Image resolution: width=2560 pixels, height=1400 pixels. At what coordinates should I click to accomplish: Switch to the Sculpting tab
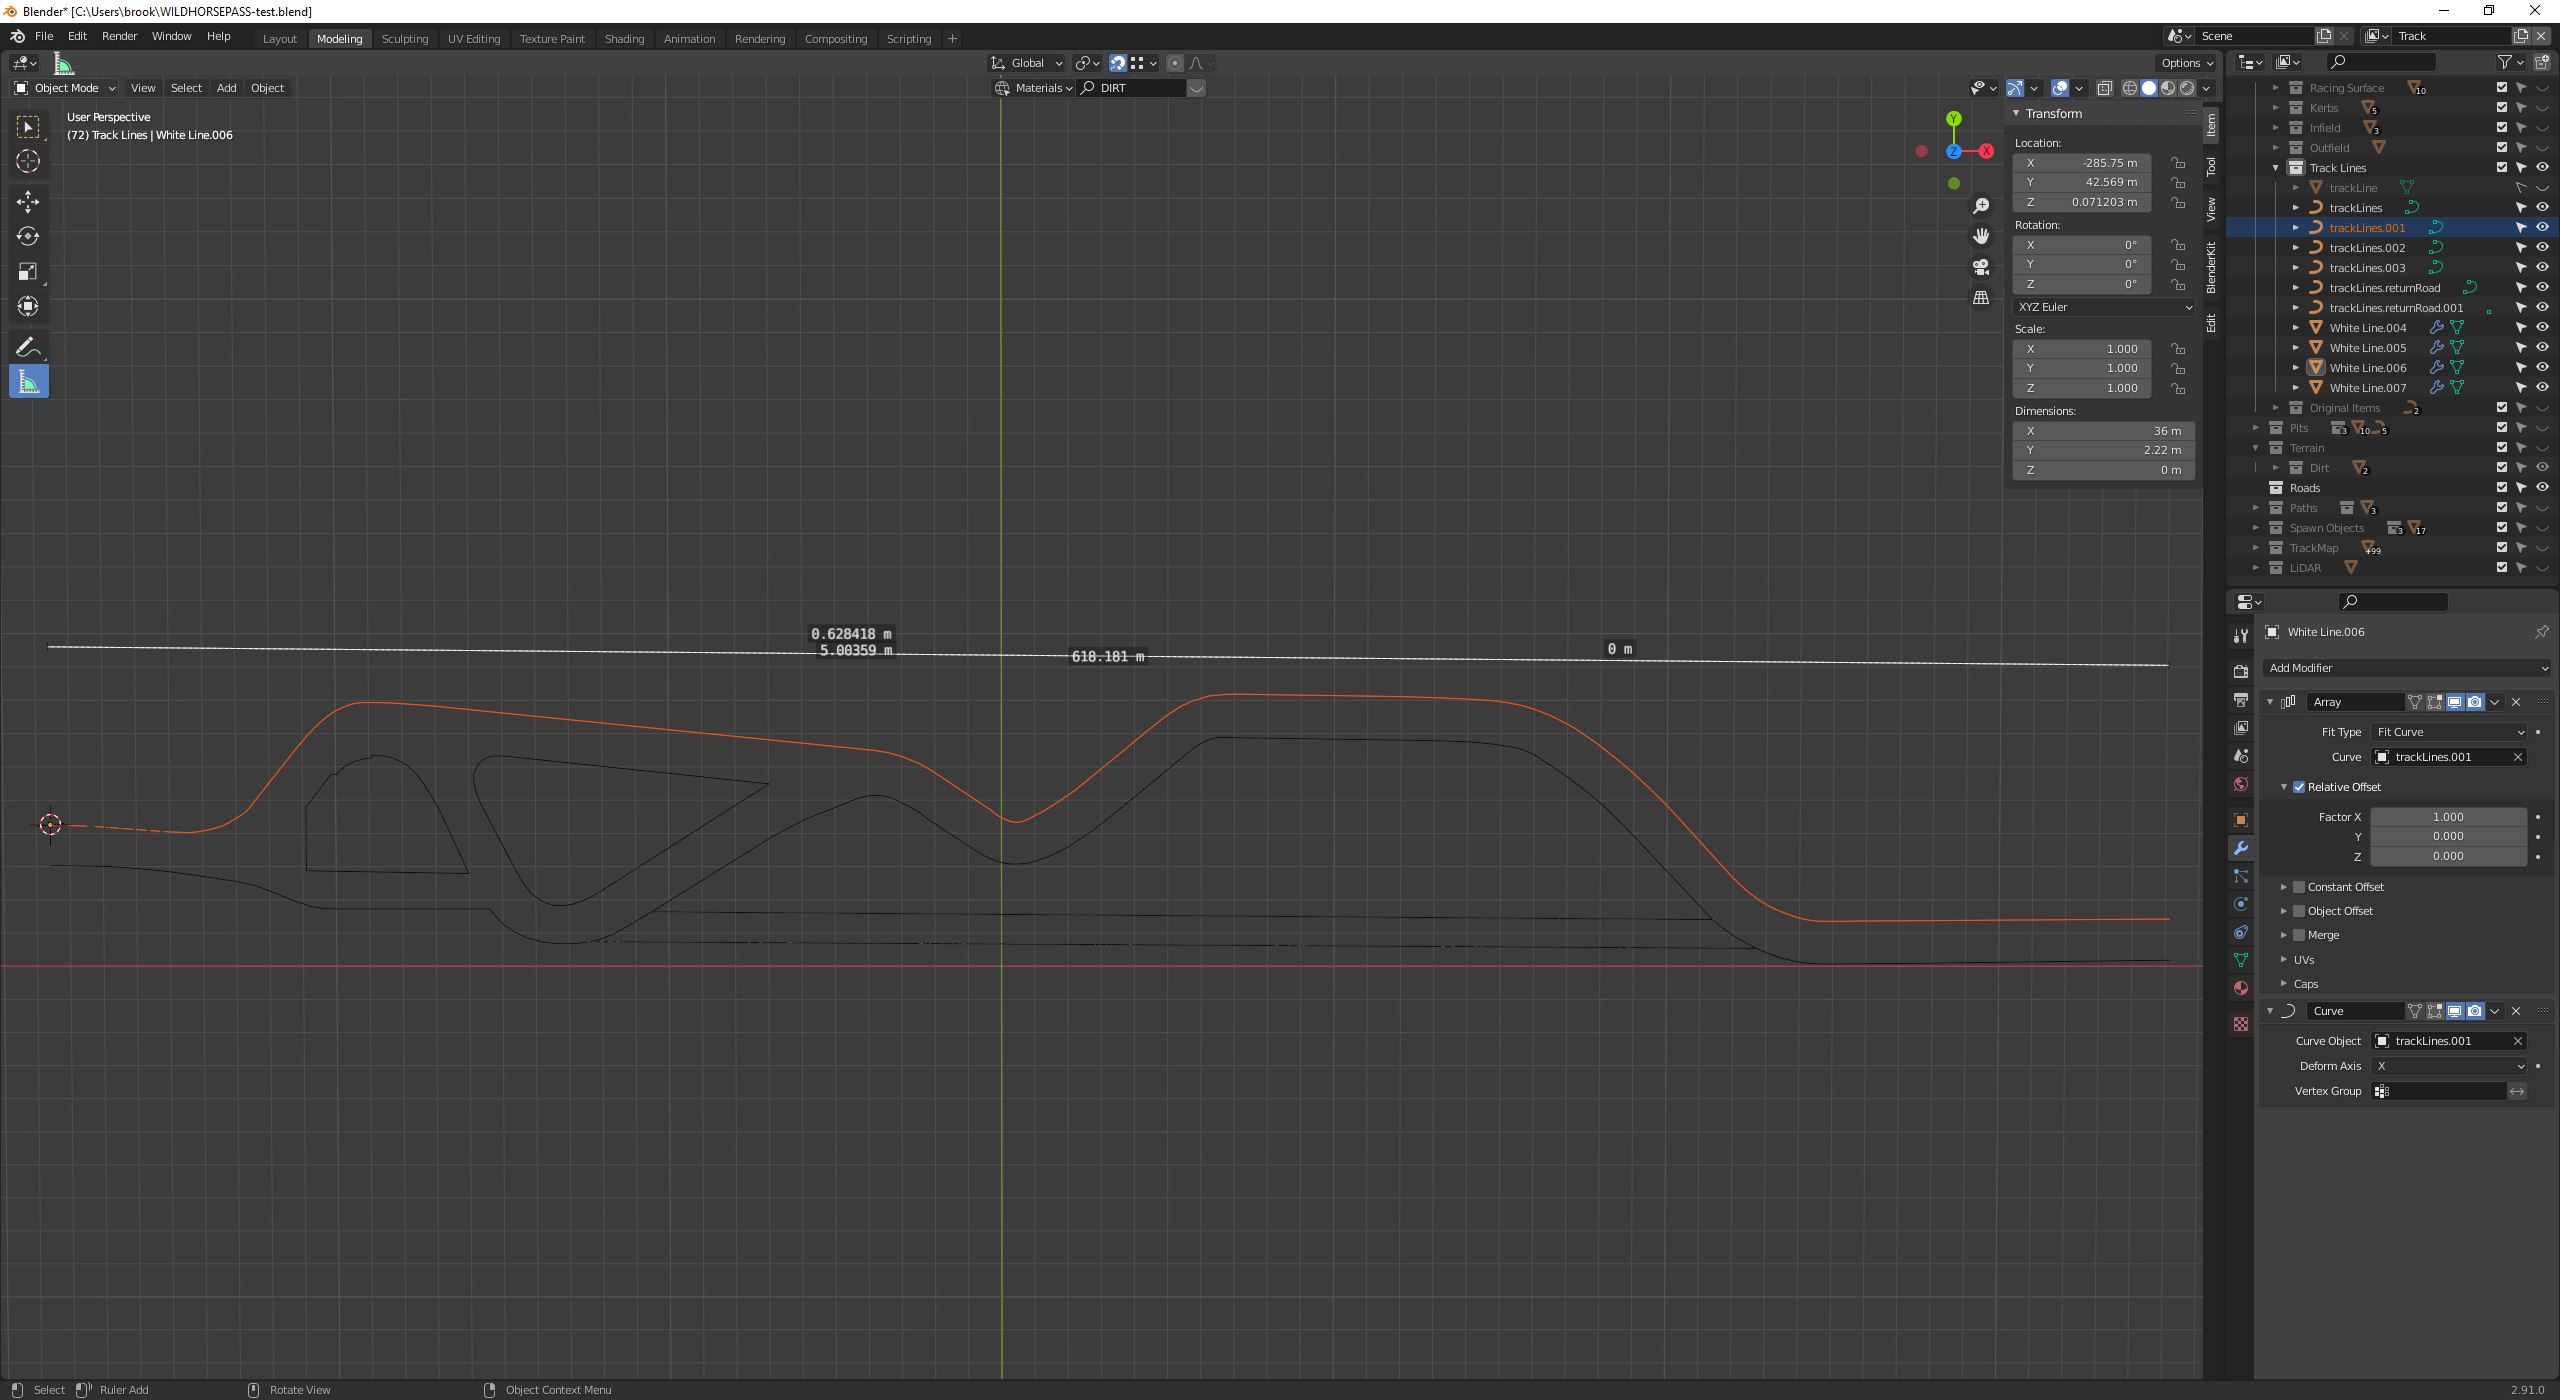click(405, 38)
